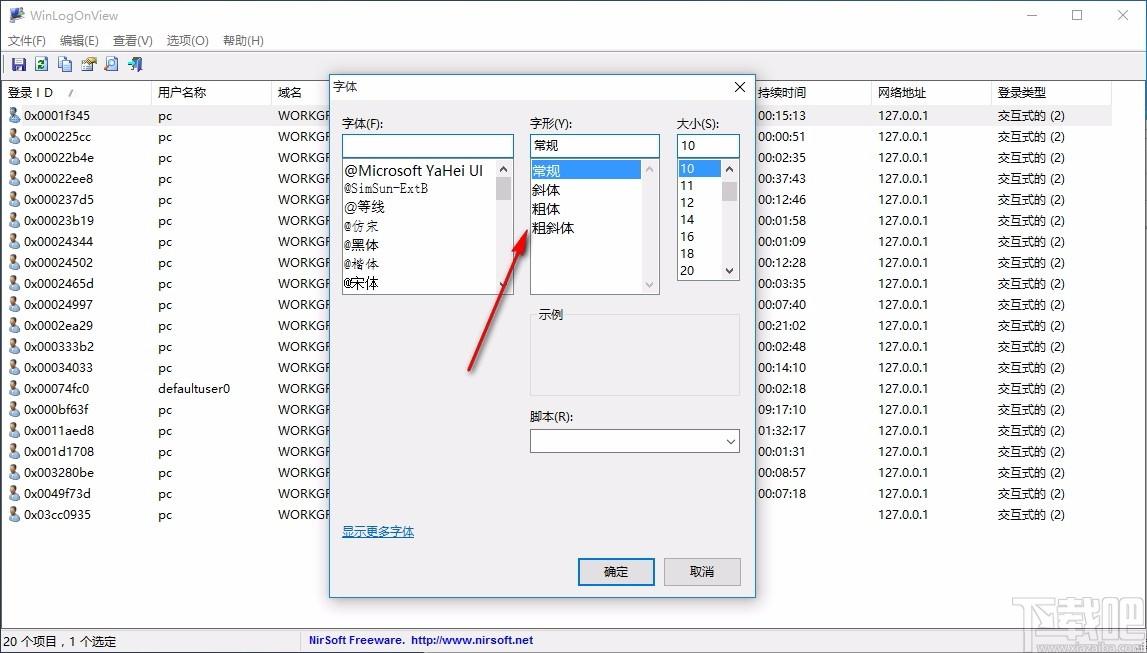Click the Exit door toolbar icon

pyautogui.click(x=135, y=65)
